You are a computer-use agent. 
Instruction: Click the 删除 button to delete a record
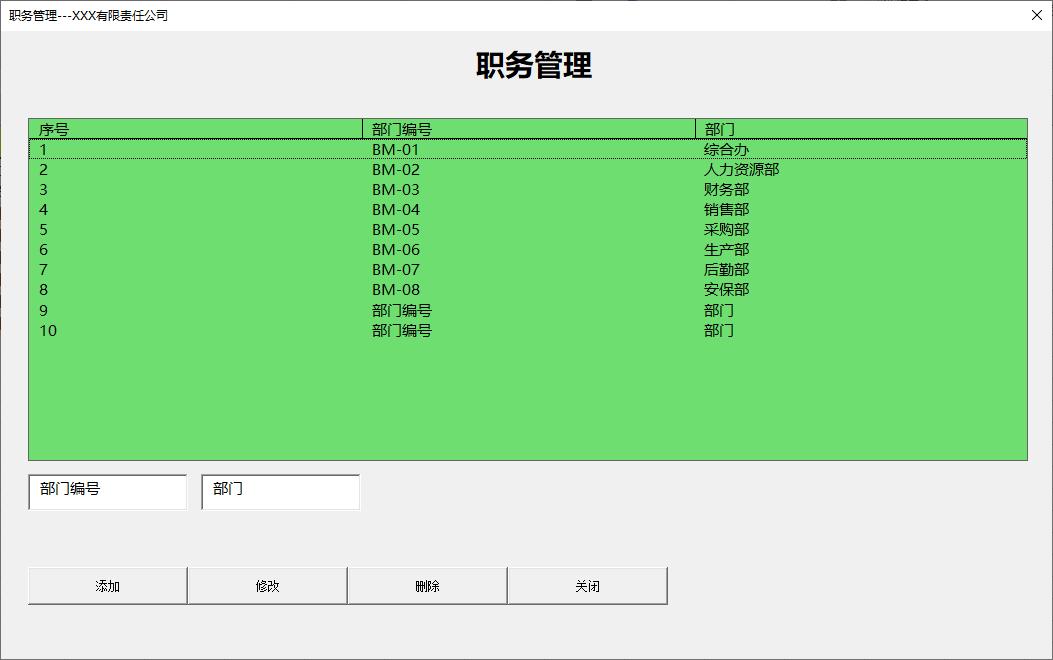pos(427,586)
